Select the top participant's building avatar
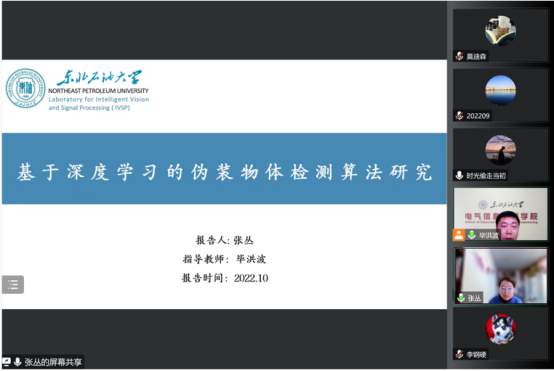This screenshot has height=371, width=554. click(x=500, y=31)
